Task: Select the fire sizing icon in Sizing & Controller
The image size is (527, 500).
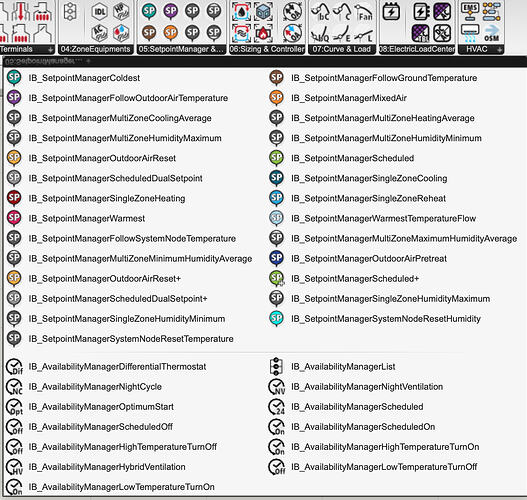Action: [263, 33]
